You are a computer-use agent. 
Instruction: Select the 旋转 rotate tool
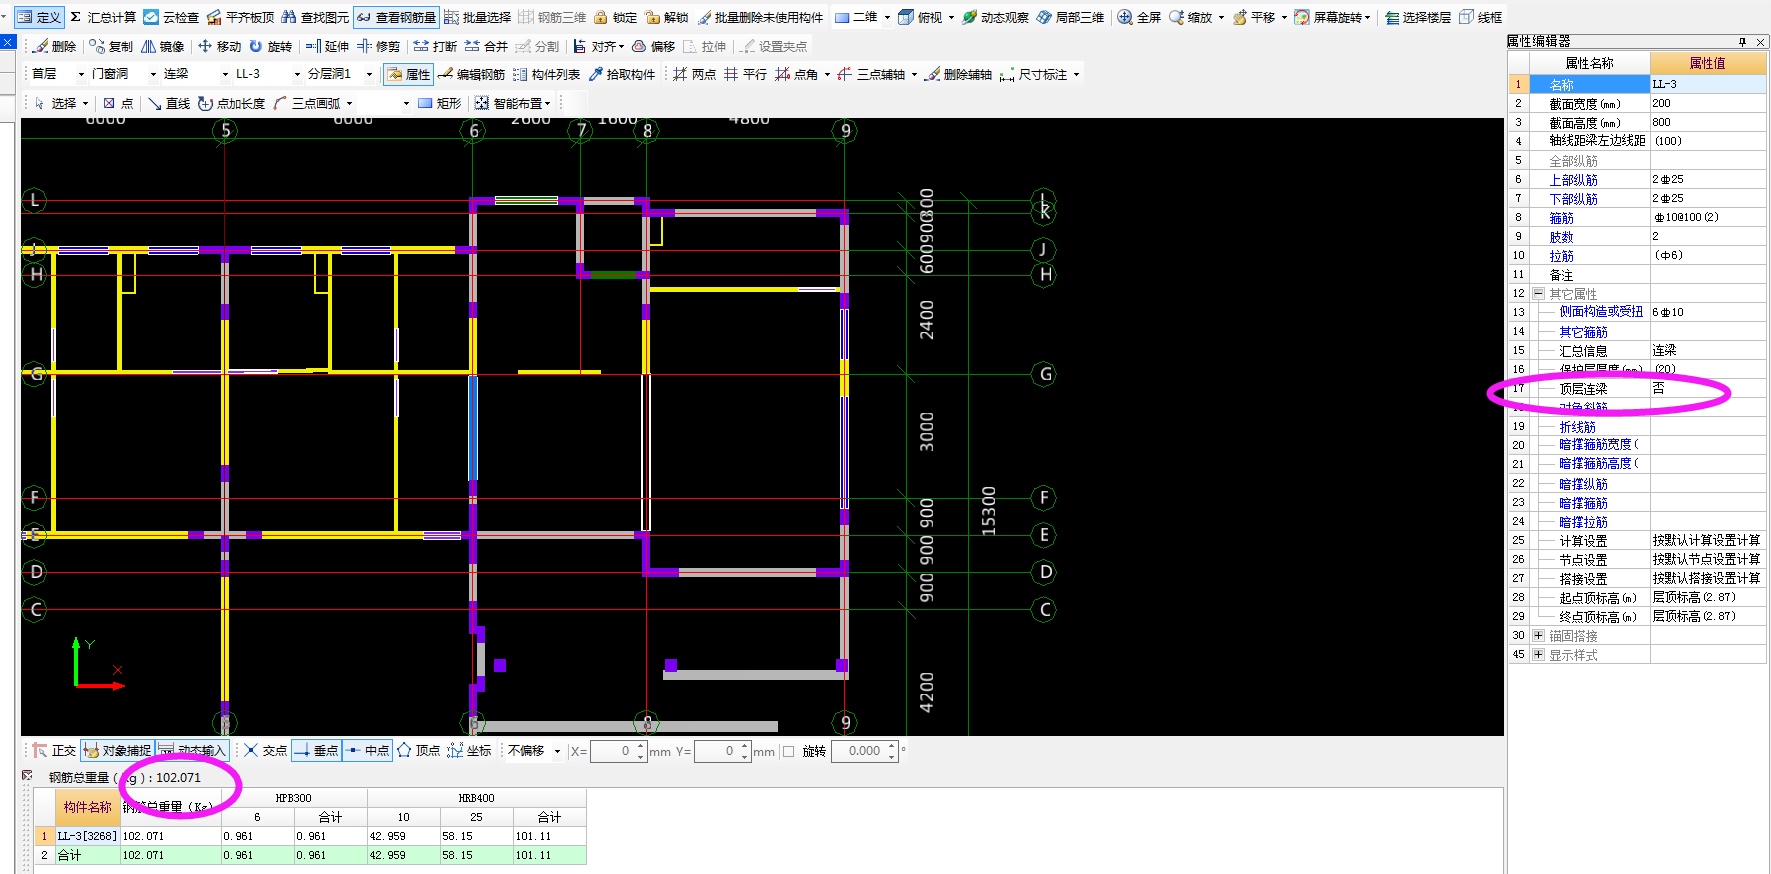[270, 46]
